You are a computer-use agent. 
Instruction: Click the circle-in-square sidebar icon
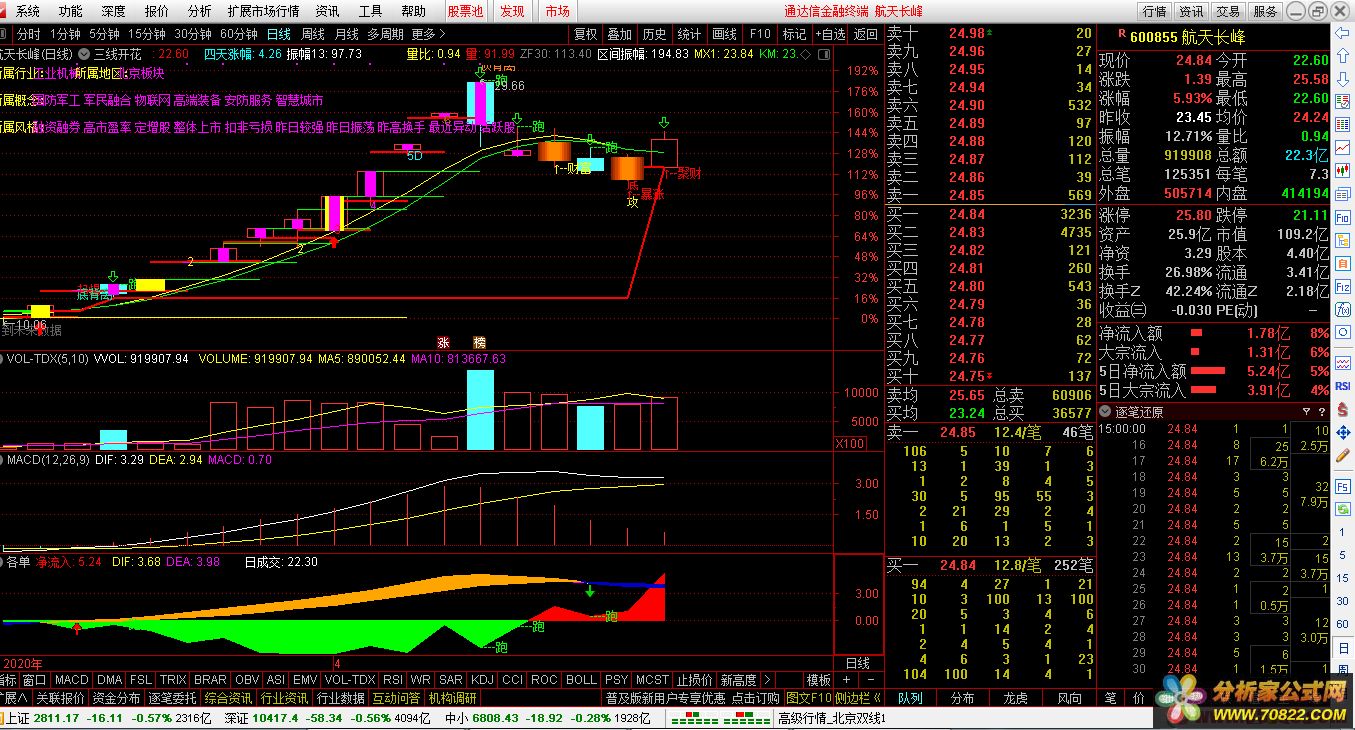pos(1343,331)
